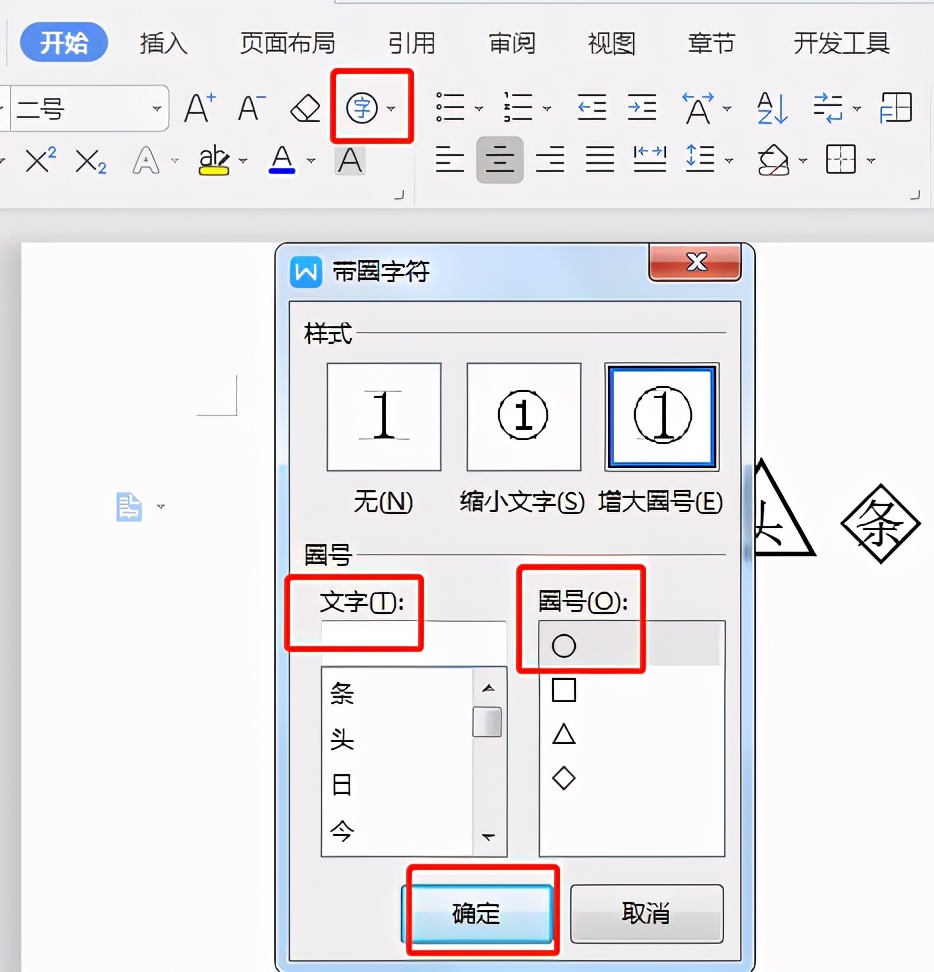Click the sort A-Z icon
934x972 pixels.
(x=772, y=108)
